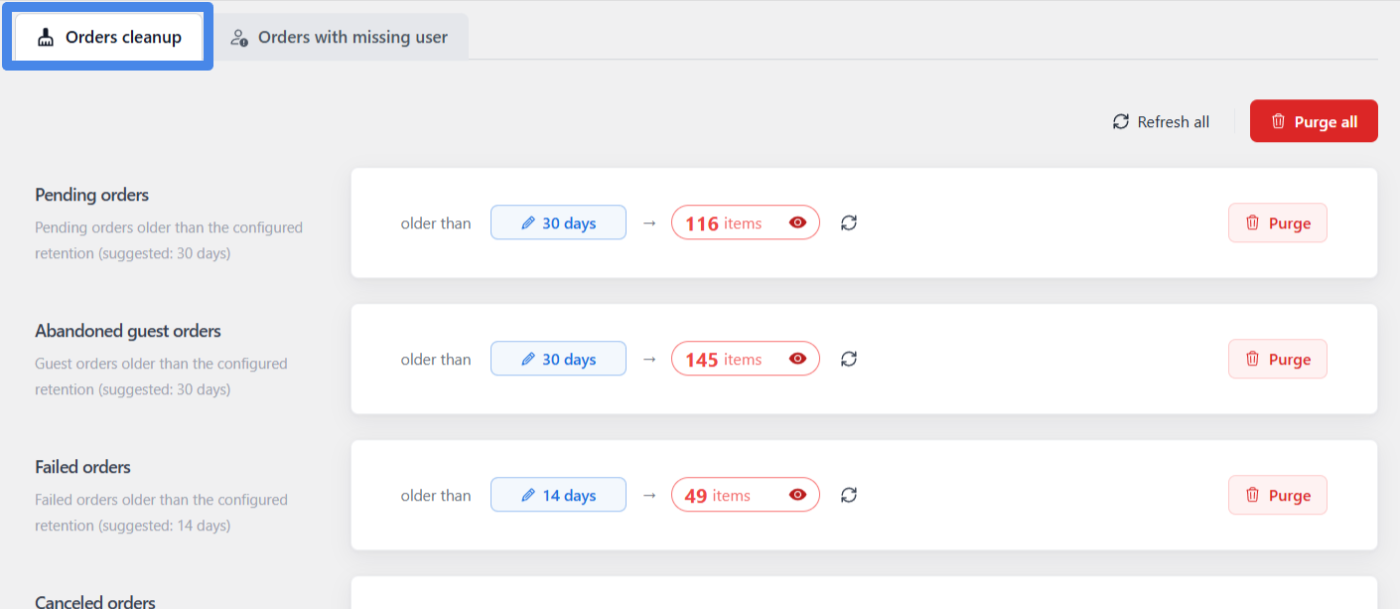Click the trash icon in Purge all button

1278,121
